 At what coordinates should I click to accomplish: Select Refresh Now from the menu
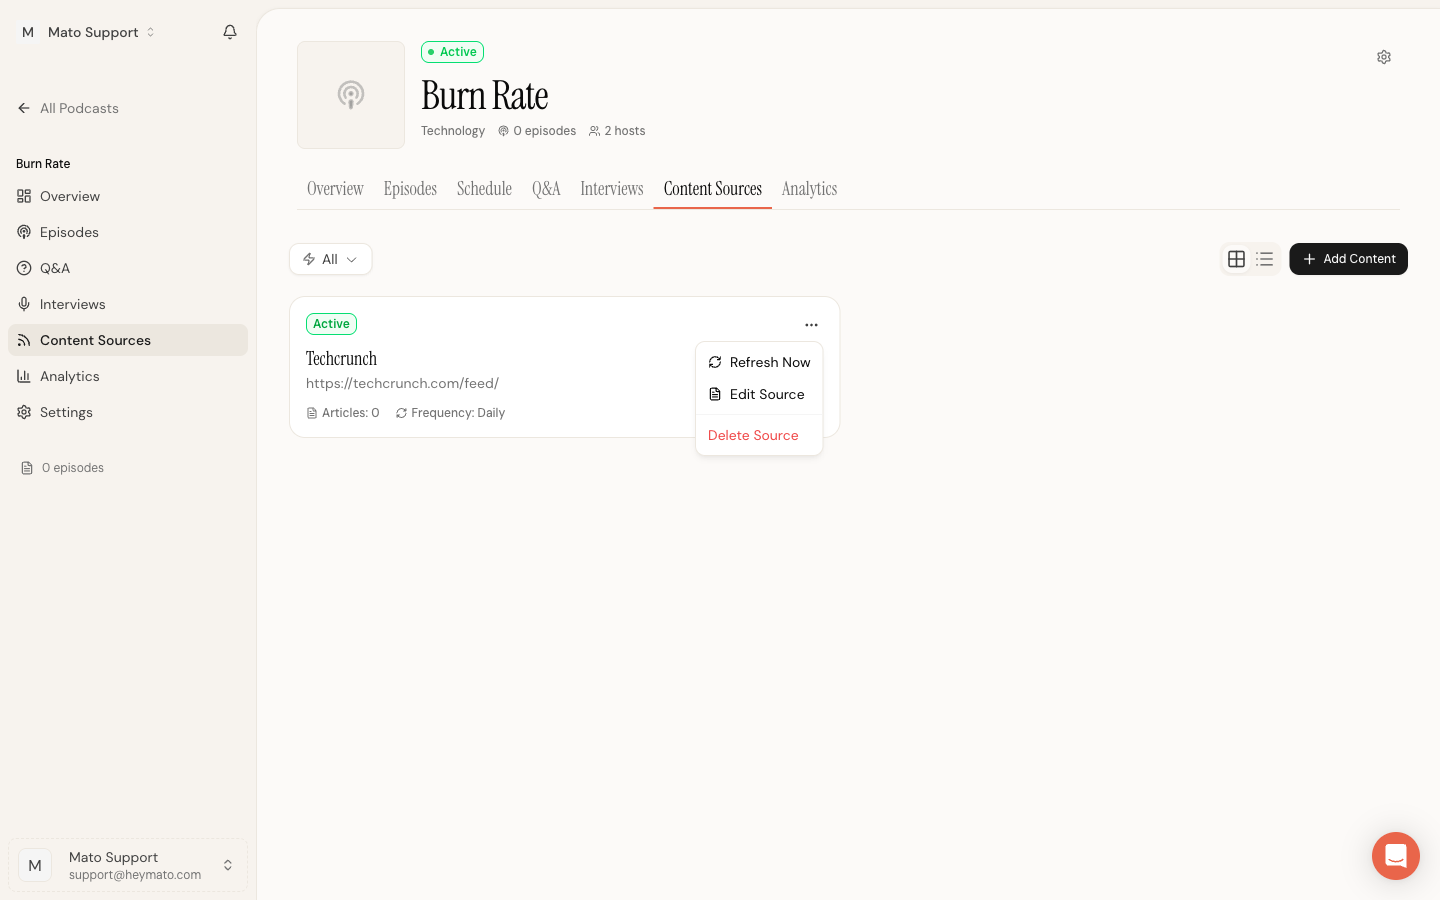pyautogui.click(x=759, y=362)
